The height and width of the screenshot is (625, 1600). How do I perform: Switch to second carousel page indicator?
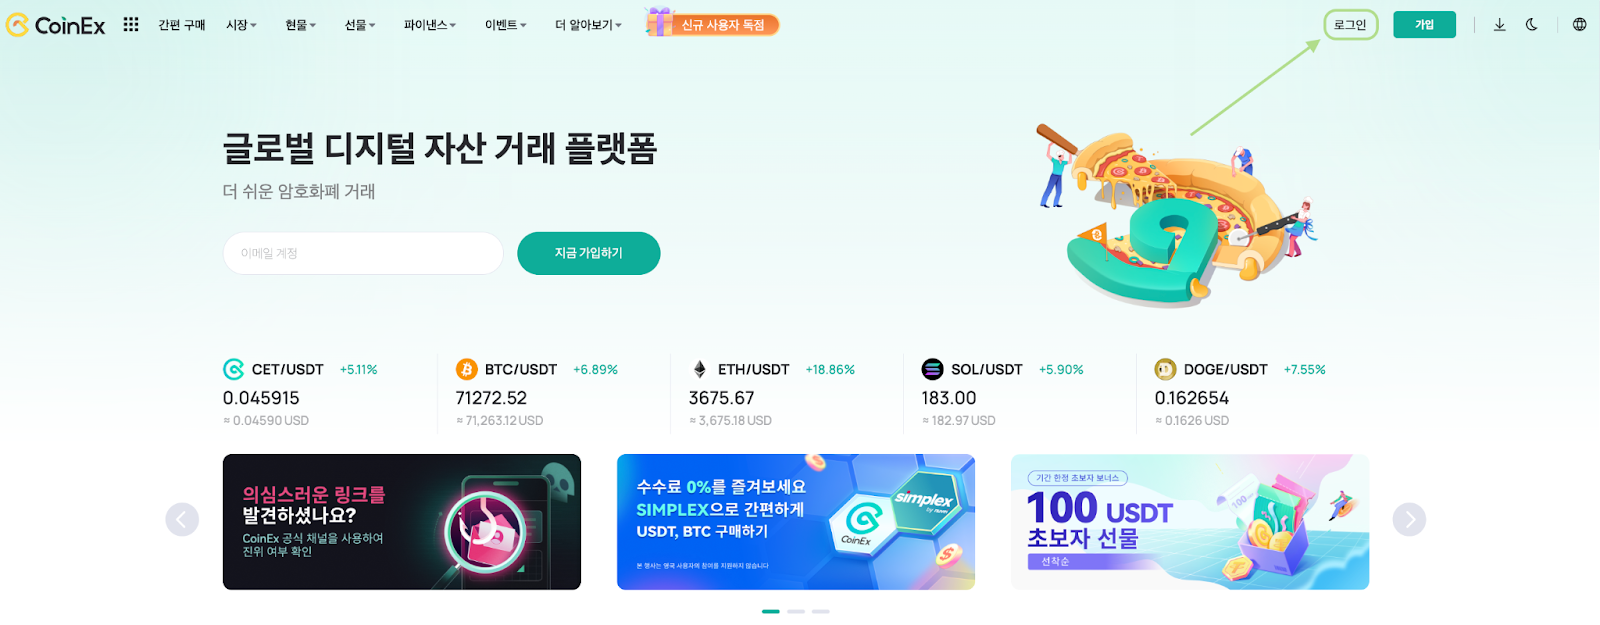(x=796, y=611)
